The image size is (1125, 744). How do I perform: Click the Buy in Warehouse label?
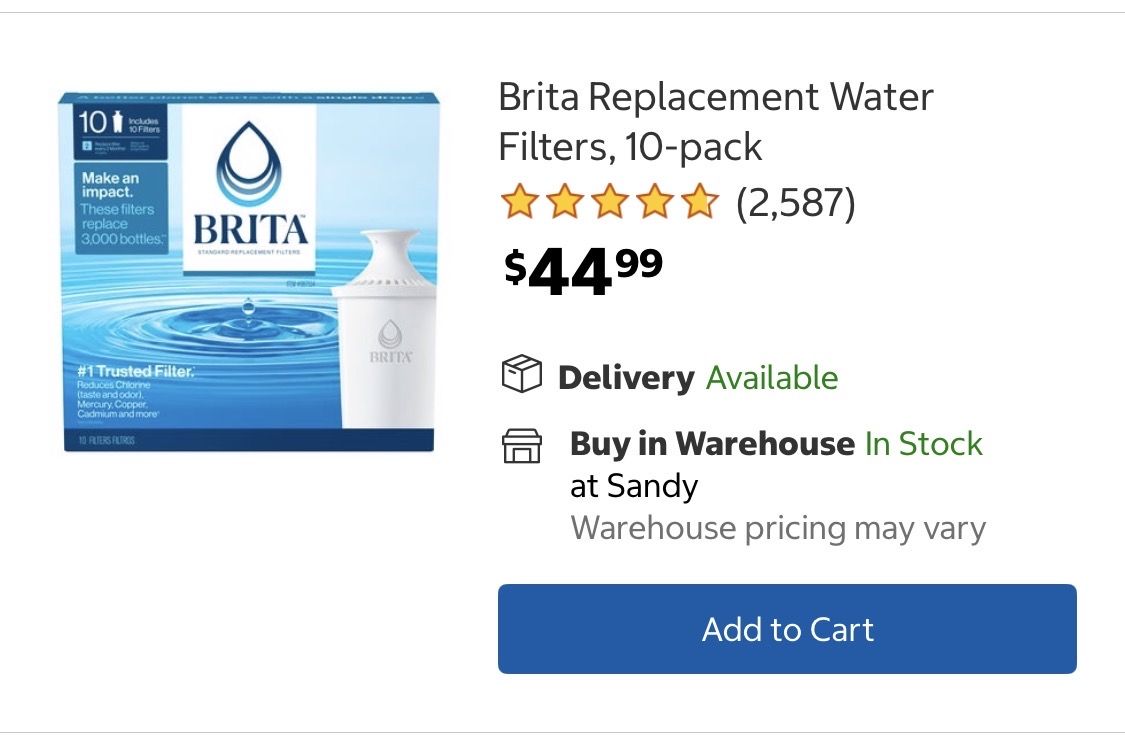coord(712,444)
